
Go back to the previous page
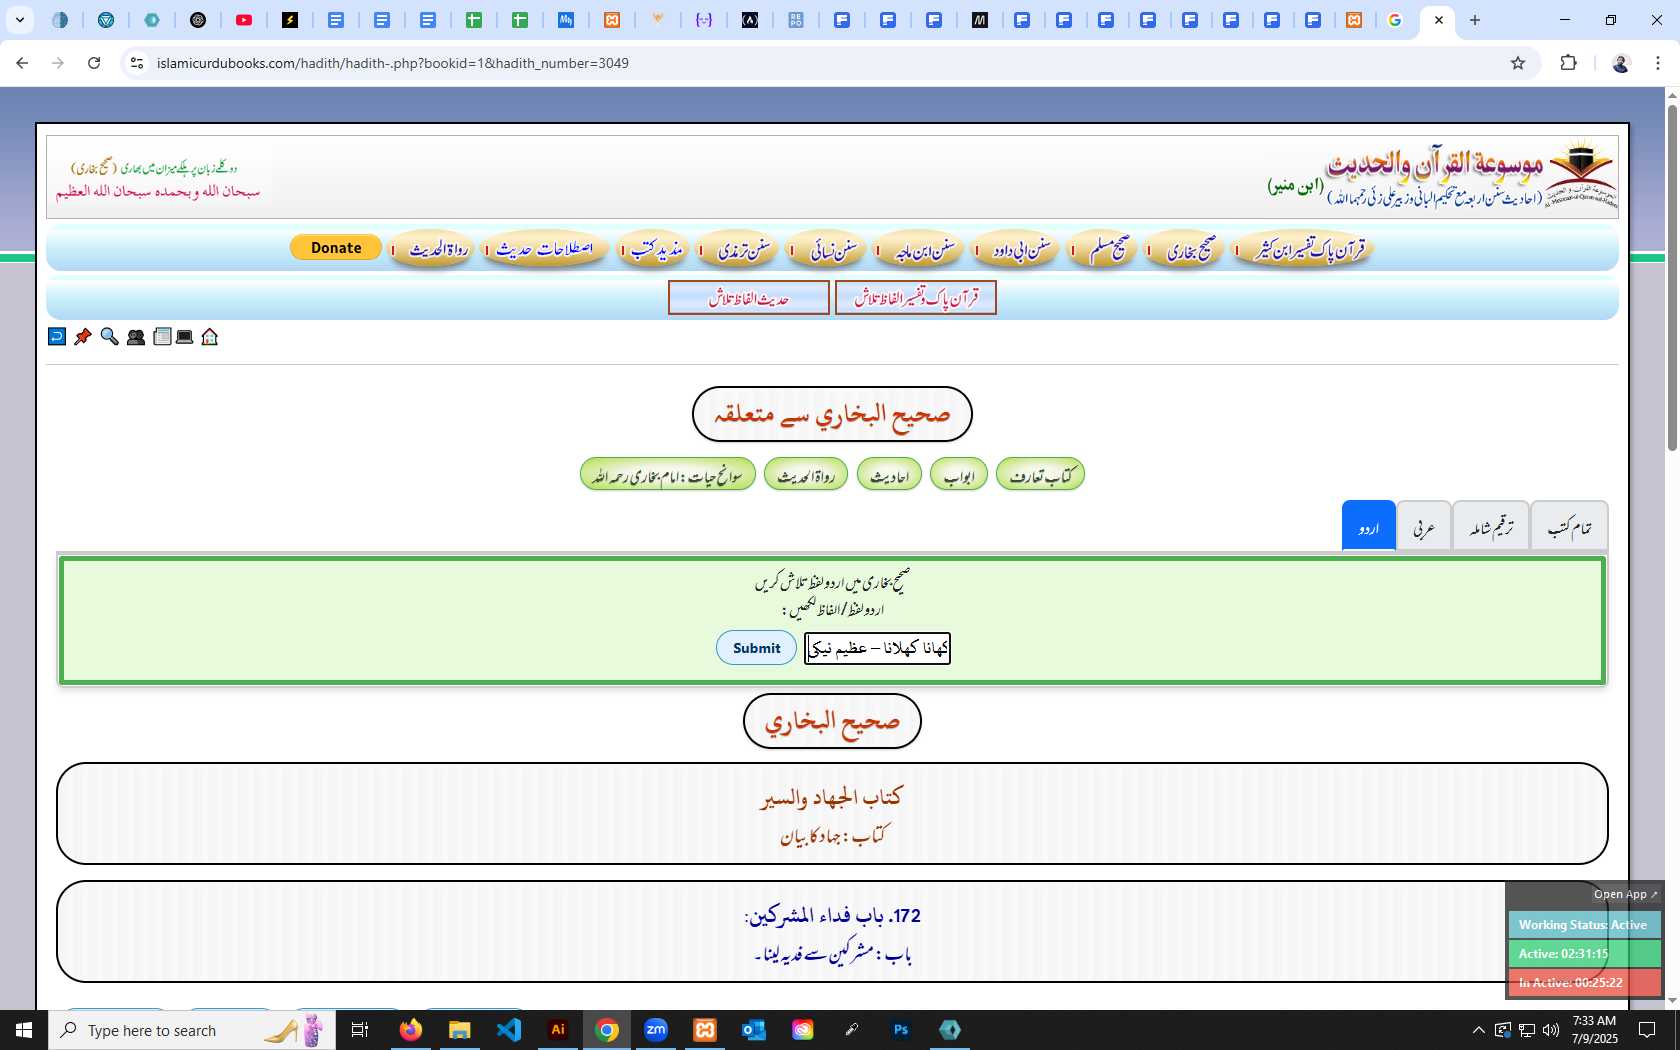(22, 63)
